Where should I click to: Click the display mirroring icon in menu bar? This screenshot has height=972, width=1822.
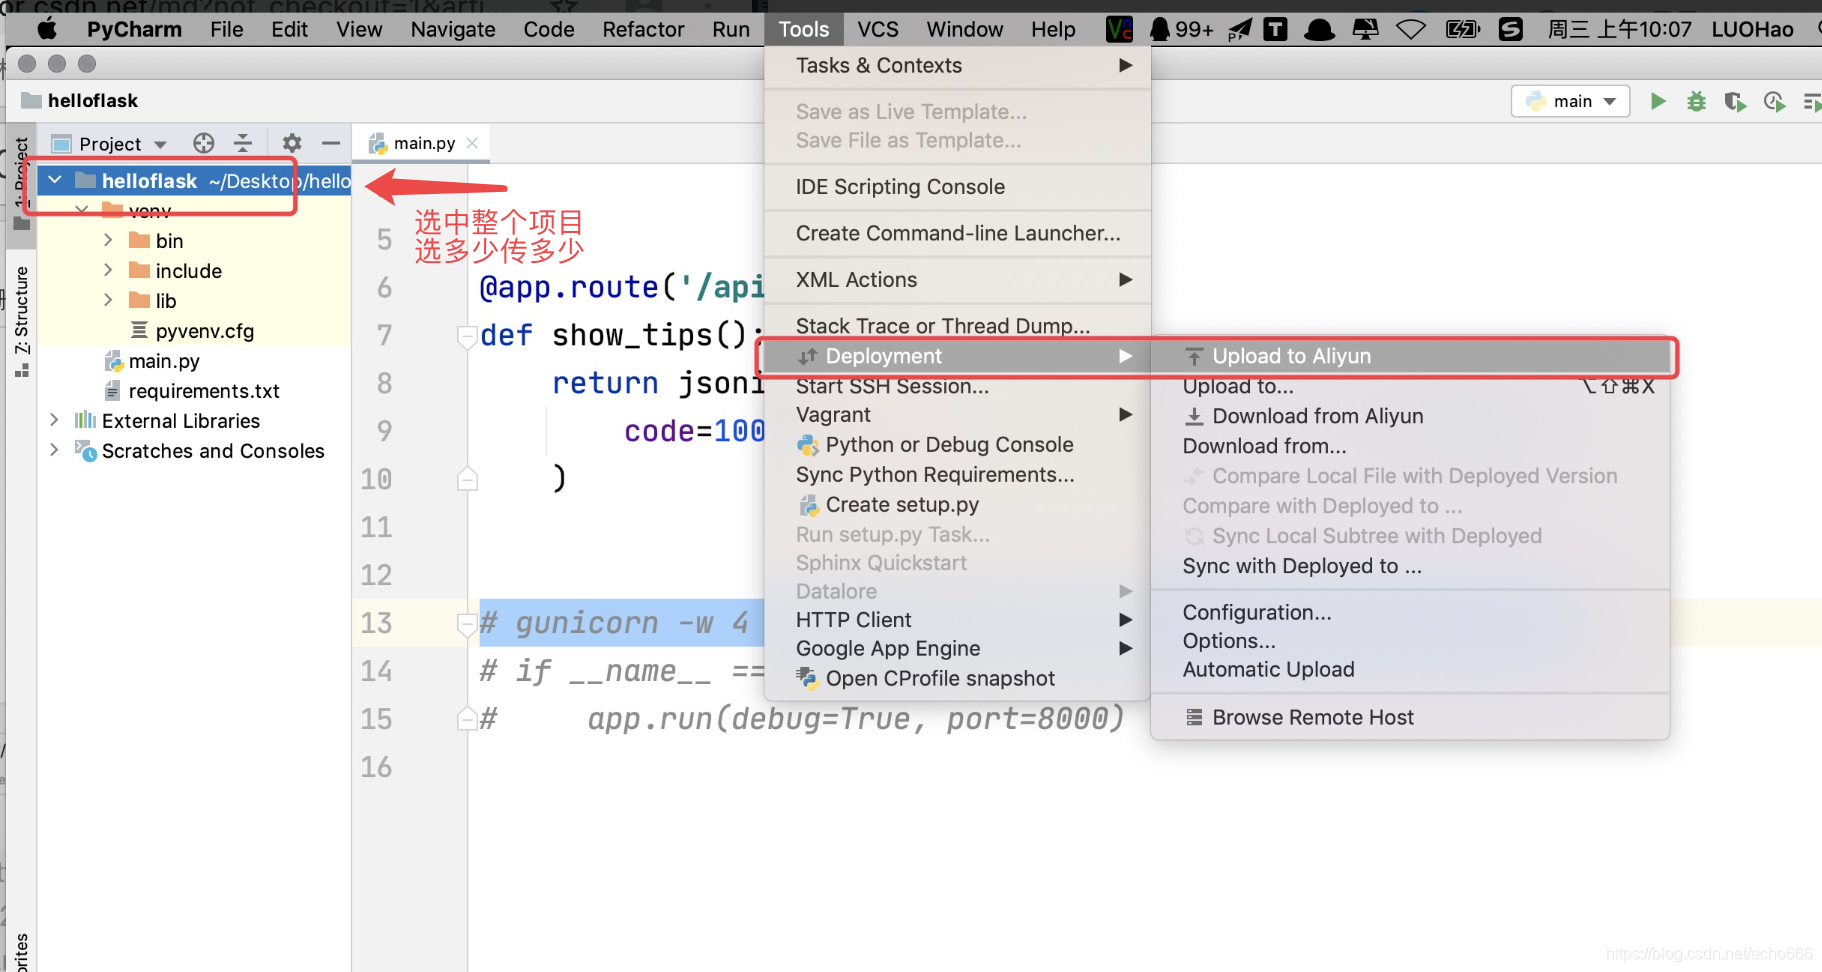point(1365,29)
